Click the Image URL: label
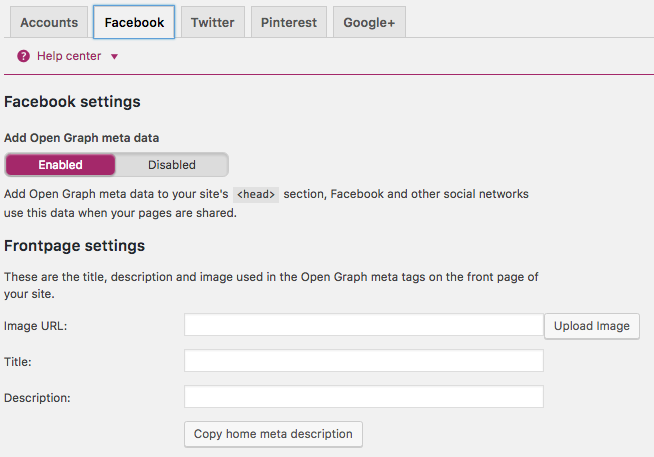The image size is (654, 457). (x=35, y=326)
